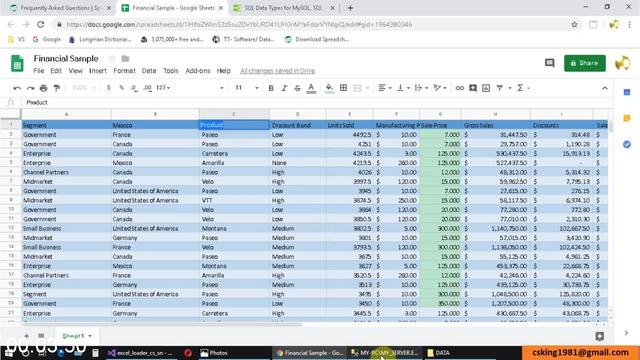Open the Tasks side panel icon

point(627,144)
